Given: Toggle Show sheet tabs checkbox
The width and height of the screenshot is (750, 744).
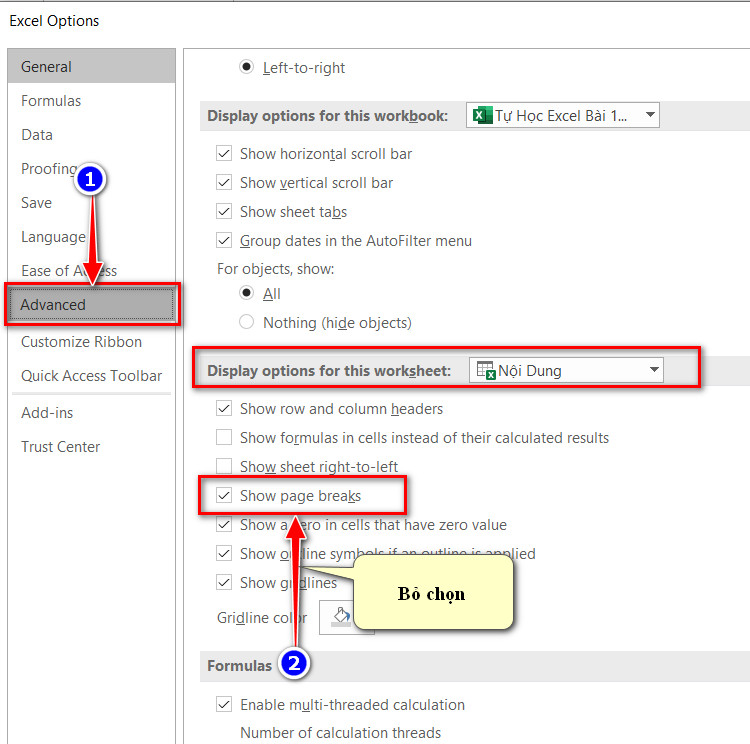Looking at the screenshot, I should tap(224, 211).
